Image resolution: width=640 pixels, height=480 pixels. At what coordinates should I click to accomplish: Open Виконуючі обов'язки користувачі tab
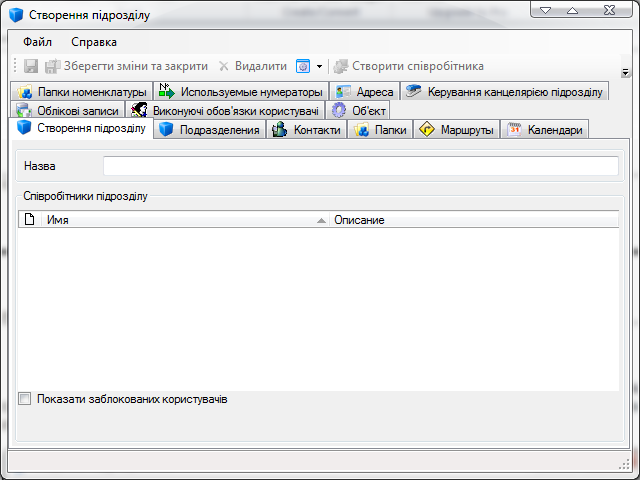pos(225,111)
